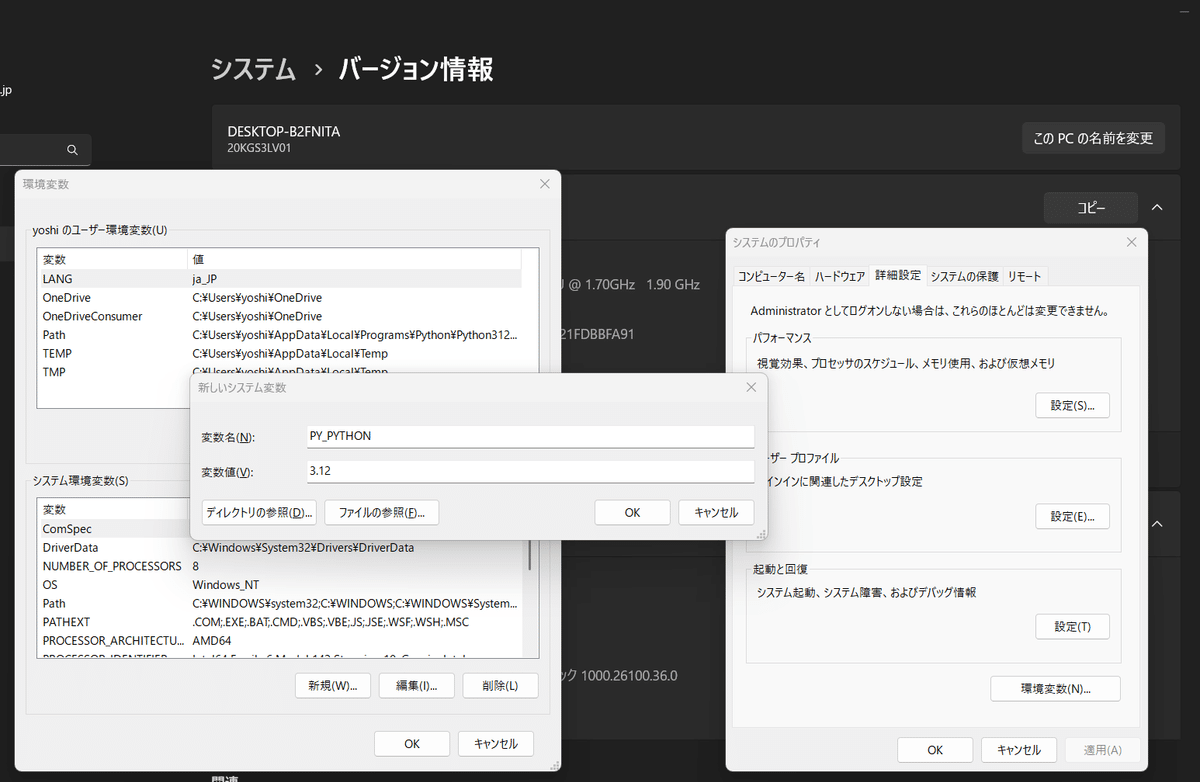1200x782 pixels.
Task: Click 設定(T) under 起動と回復
Action: click(1072, 626)
